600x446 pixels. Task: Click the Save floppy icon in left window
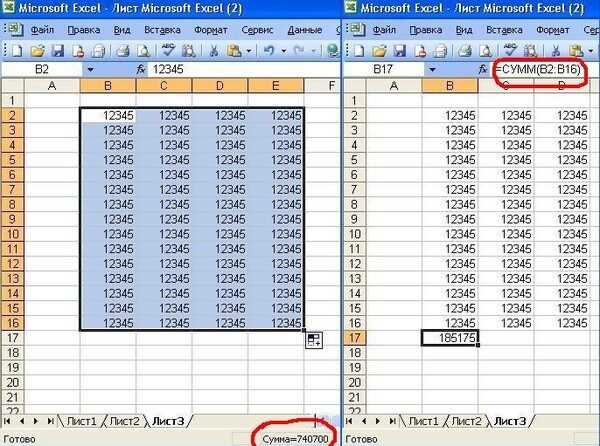(x=58, y=51)
